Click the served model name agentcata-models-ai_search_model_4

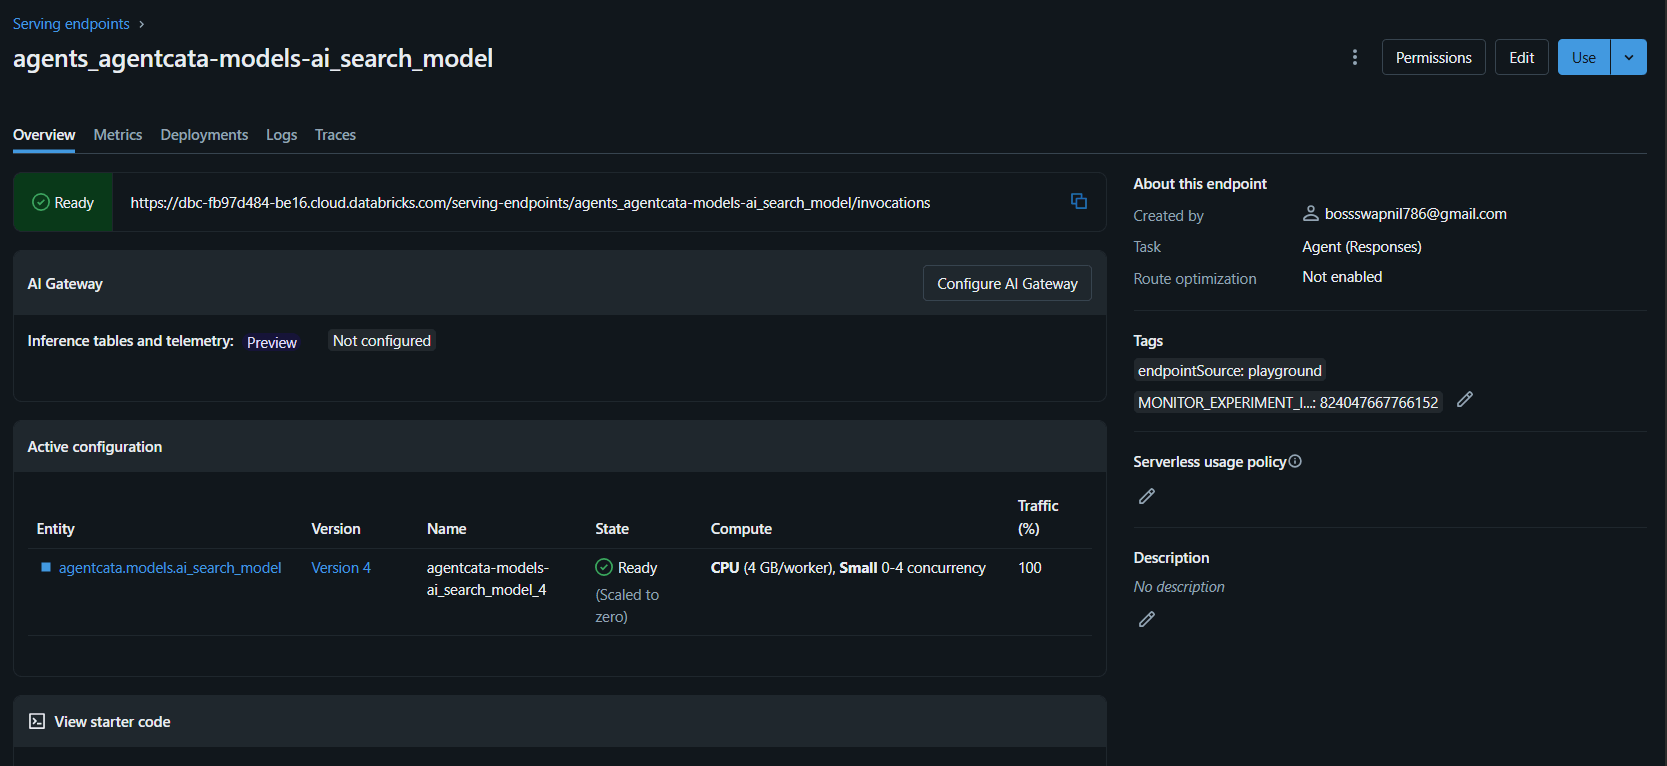pyautogui.click(x=488, y=578)
